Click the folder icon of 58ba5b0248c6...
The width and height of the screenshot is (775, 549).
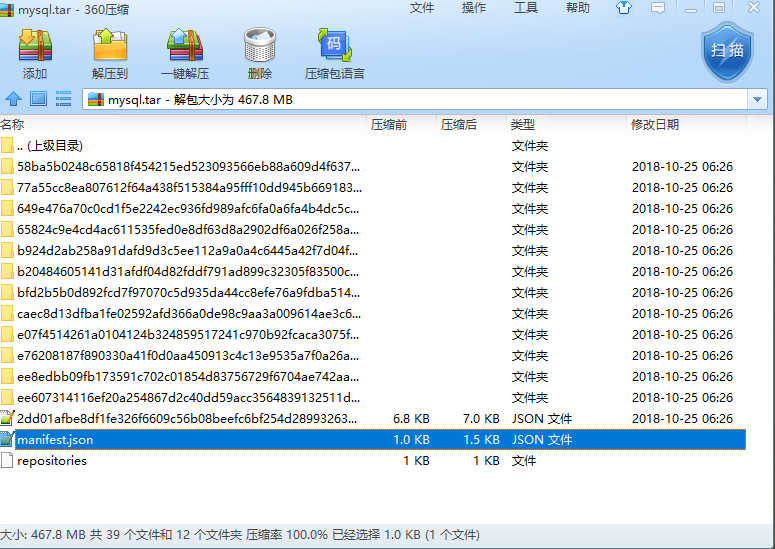(7, 167)
